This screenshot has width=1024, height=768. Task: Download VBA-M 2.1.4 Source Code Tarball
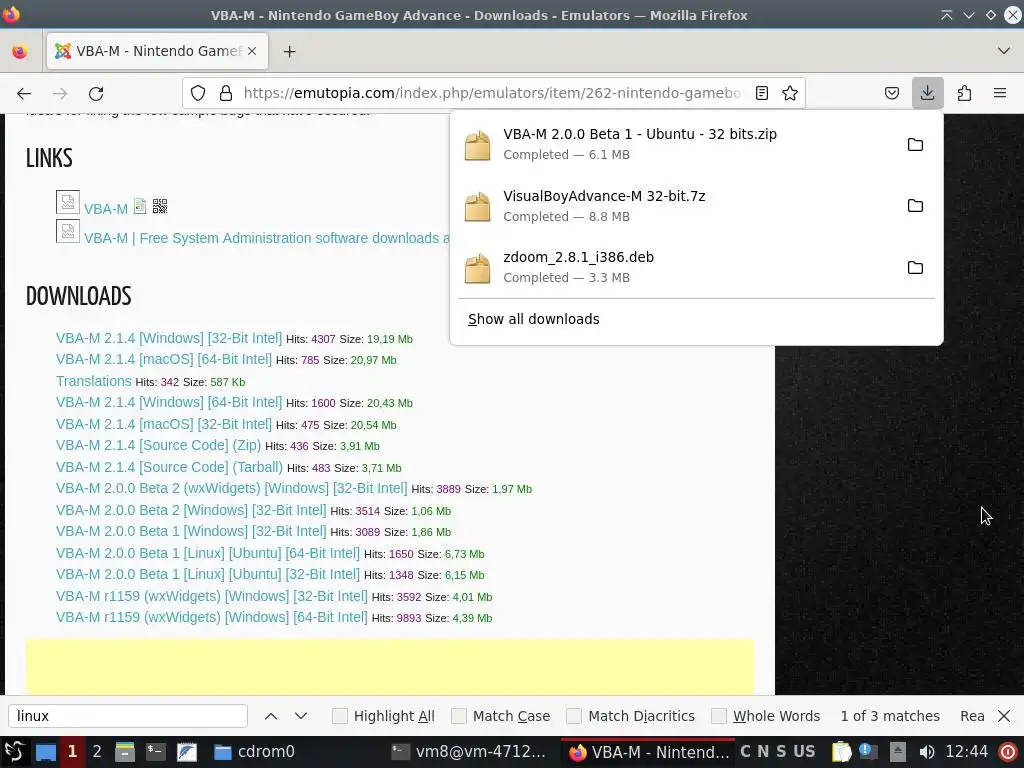[169, 467]
